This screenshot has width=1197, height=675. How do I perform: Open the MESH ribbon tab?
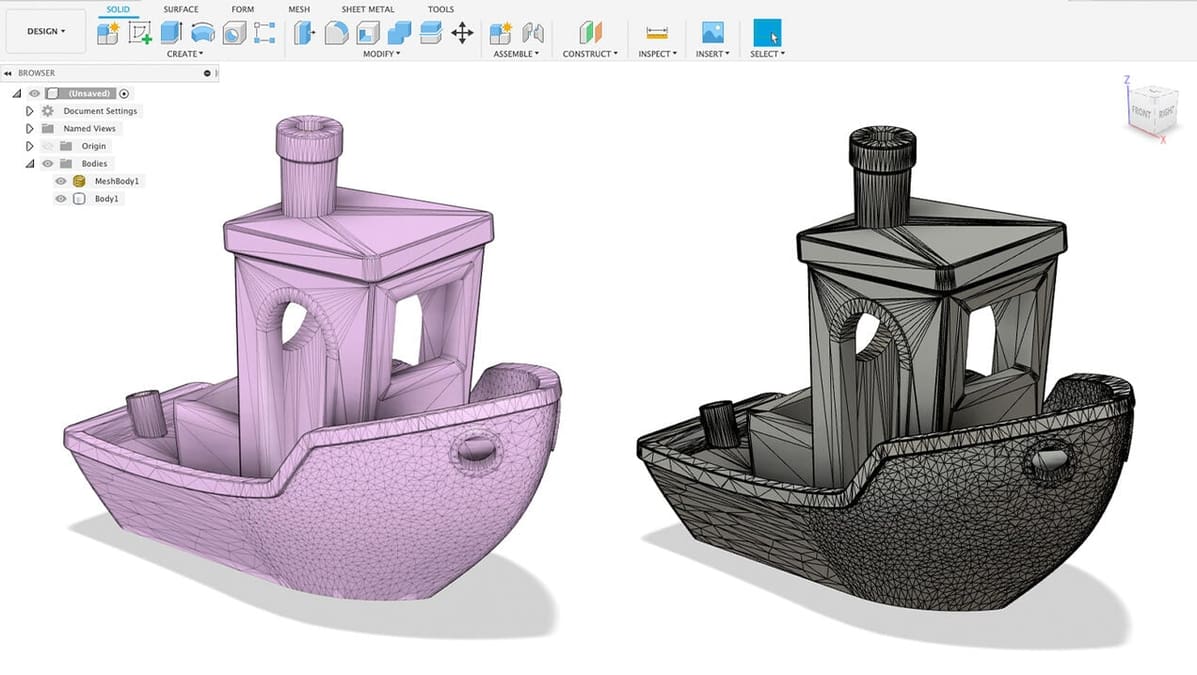(x=298, y=9)
